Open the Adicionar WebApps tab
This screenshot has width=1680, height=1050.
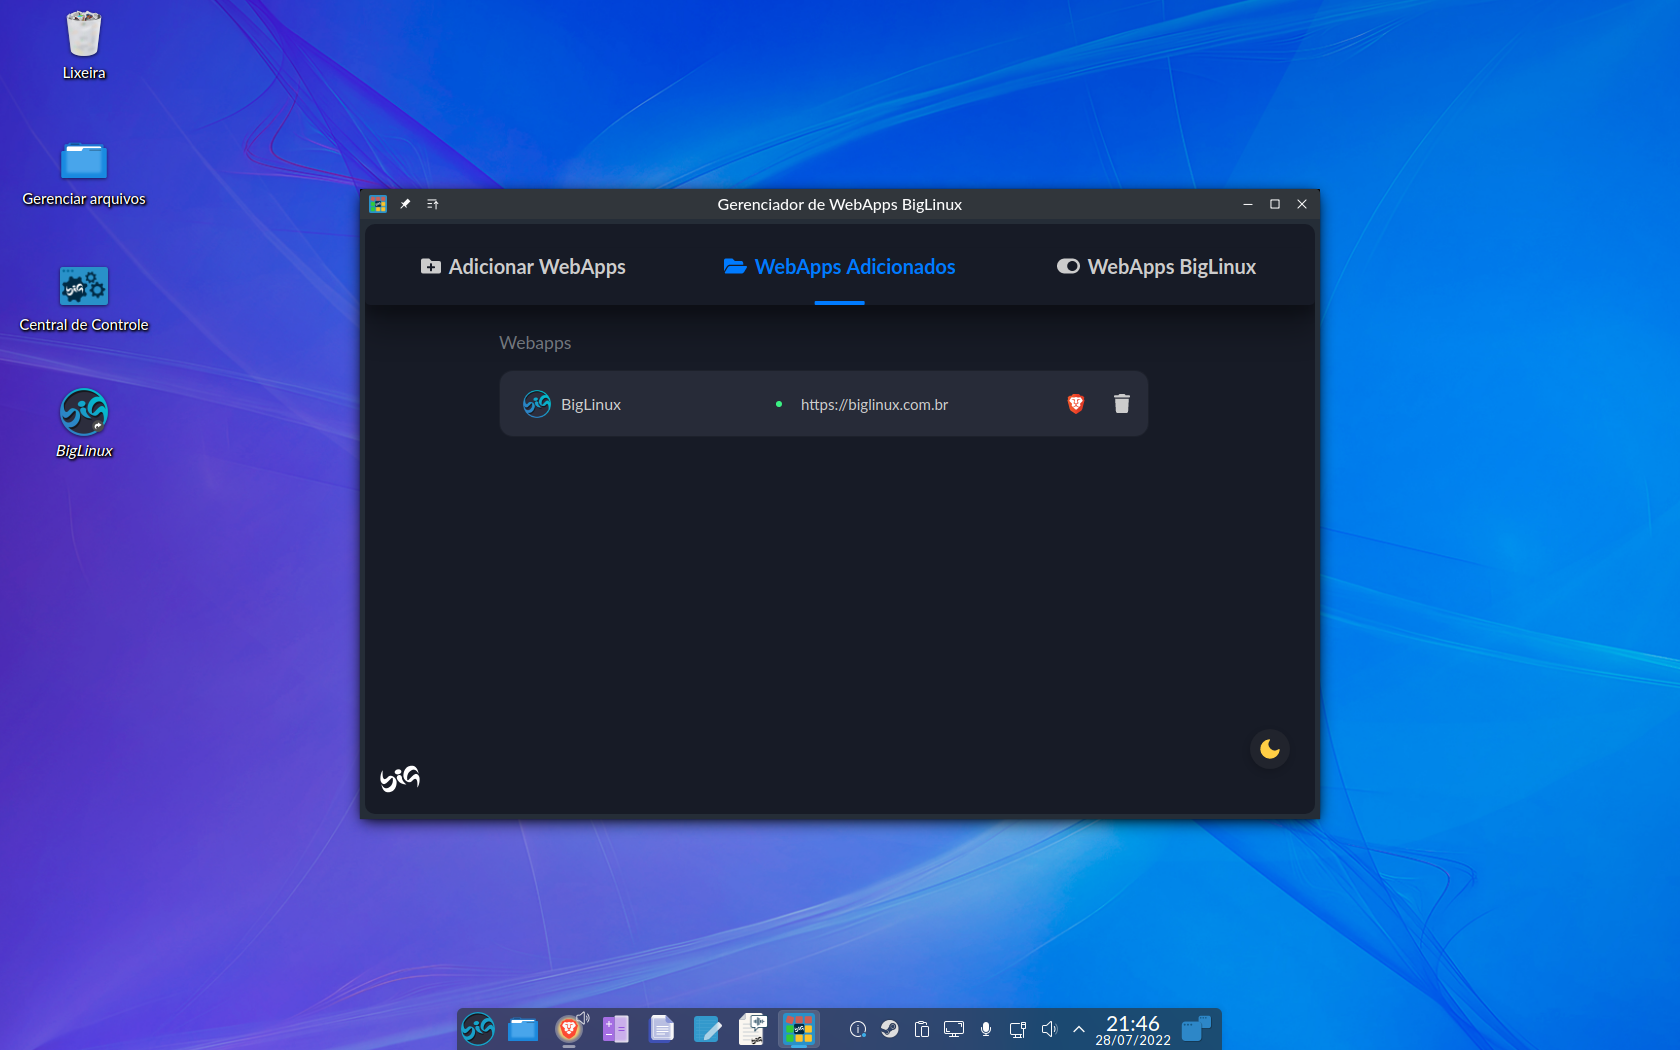click(x=523, y=267)
